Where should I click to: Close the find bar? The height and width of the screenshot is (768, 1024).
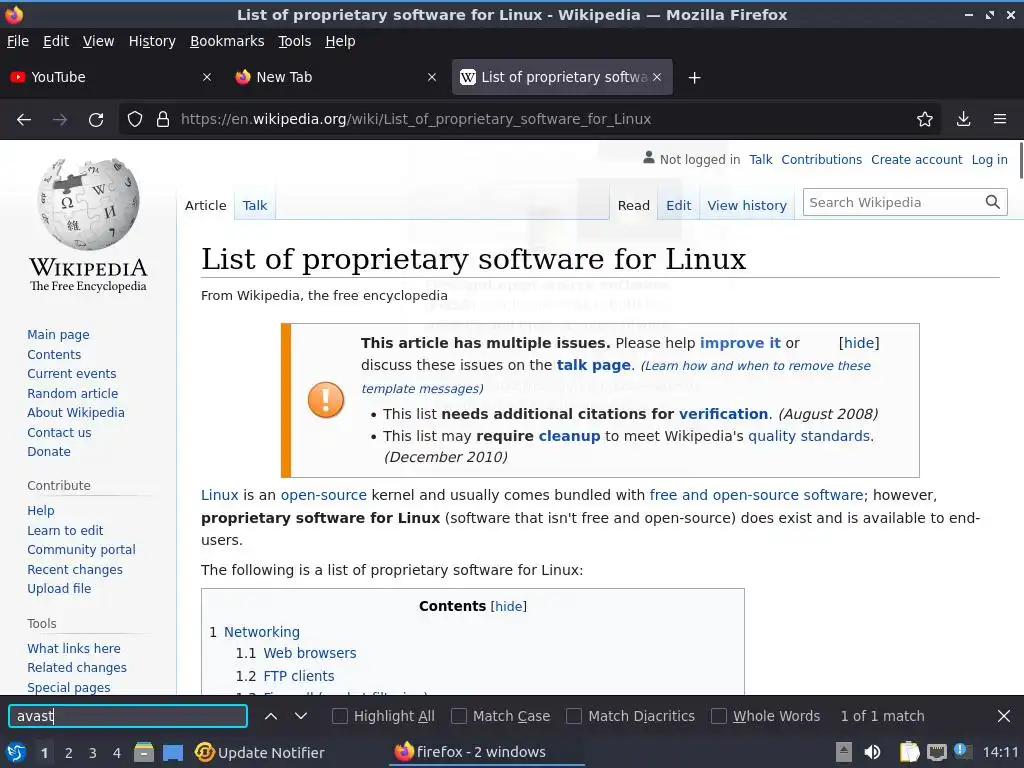pos(1004,716)
